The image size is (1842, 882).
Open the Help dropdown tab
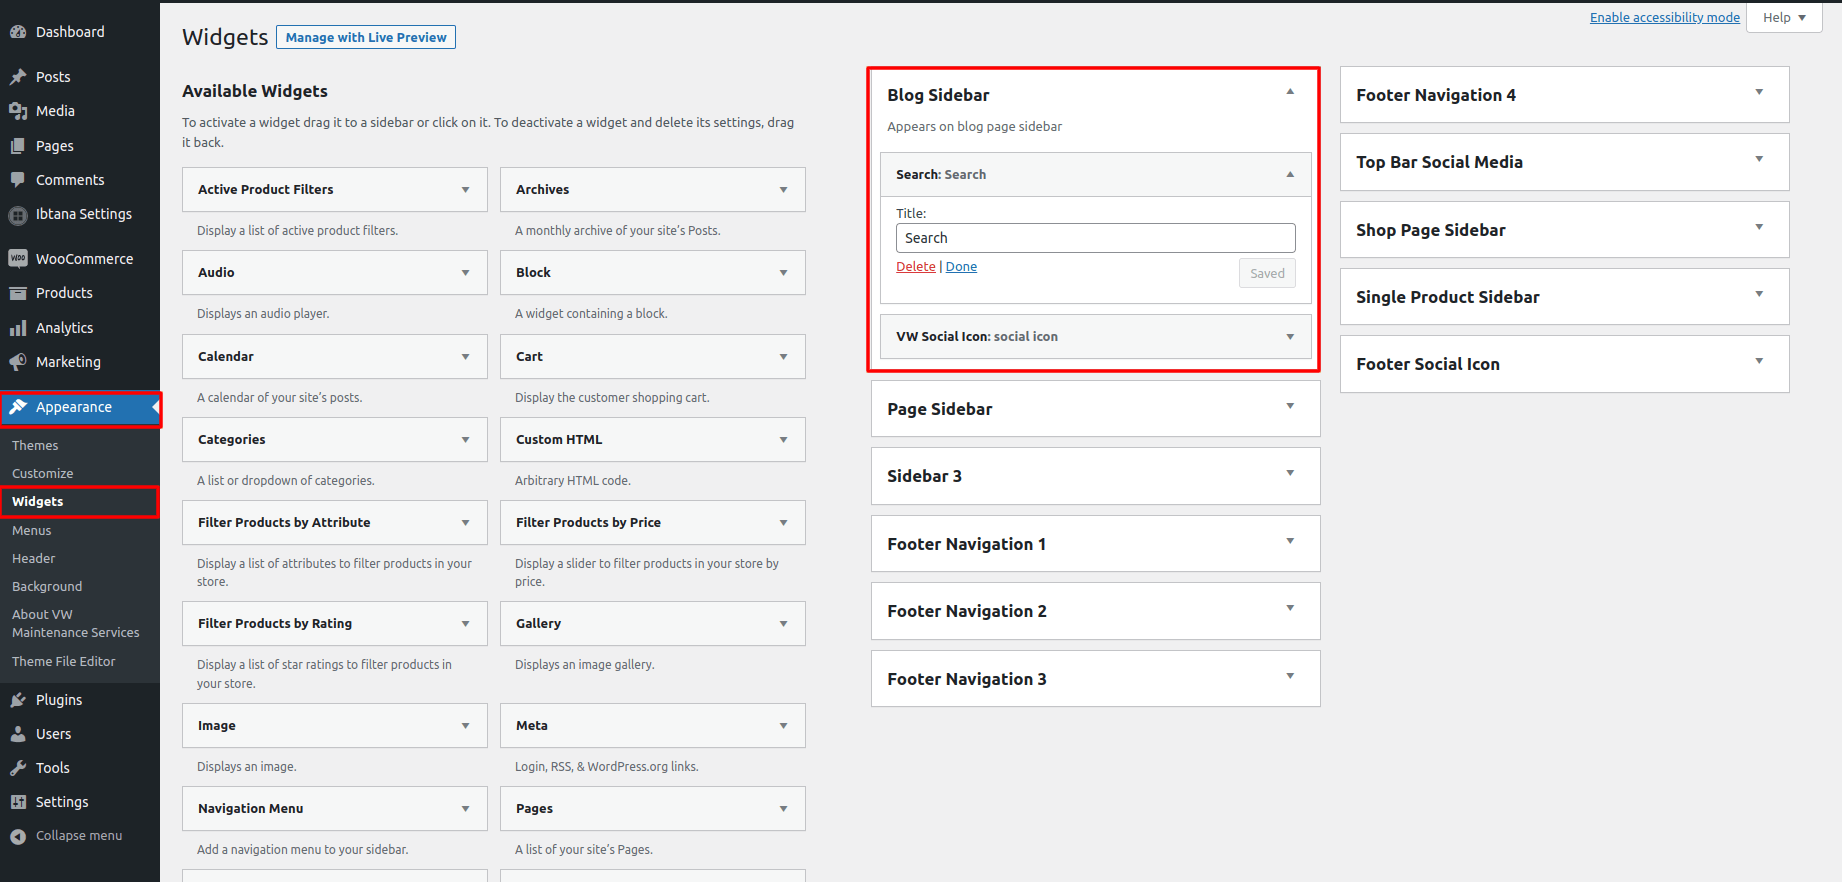pyautogui.click(x=1784, y=18)
